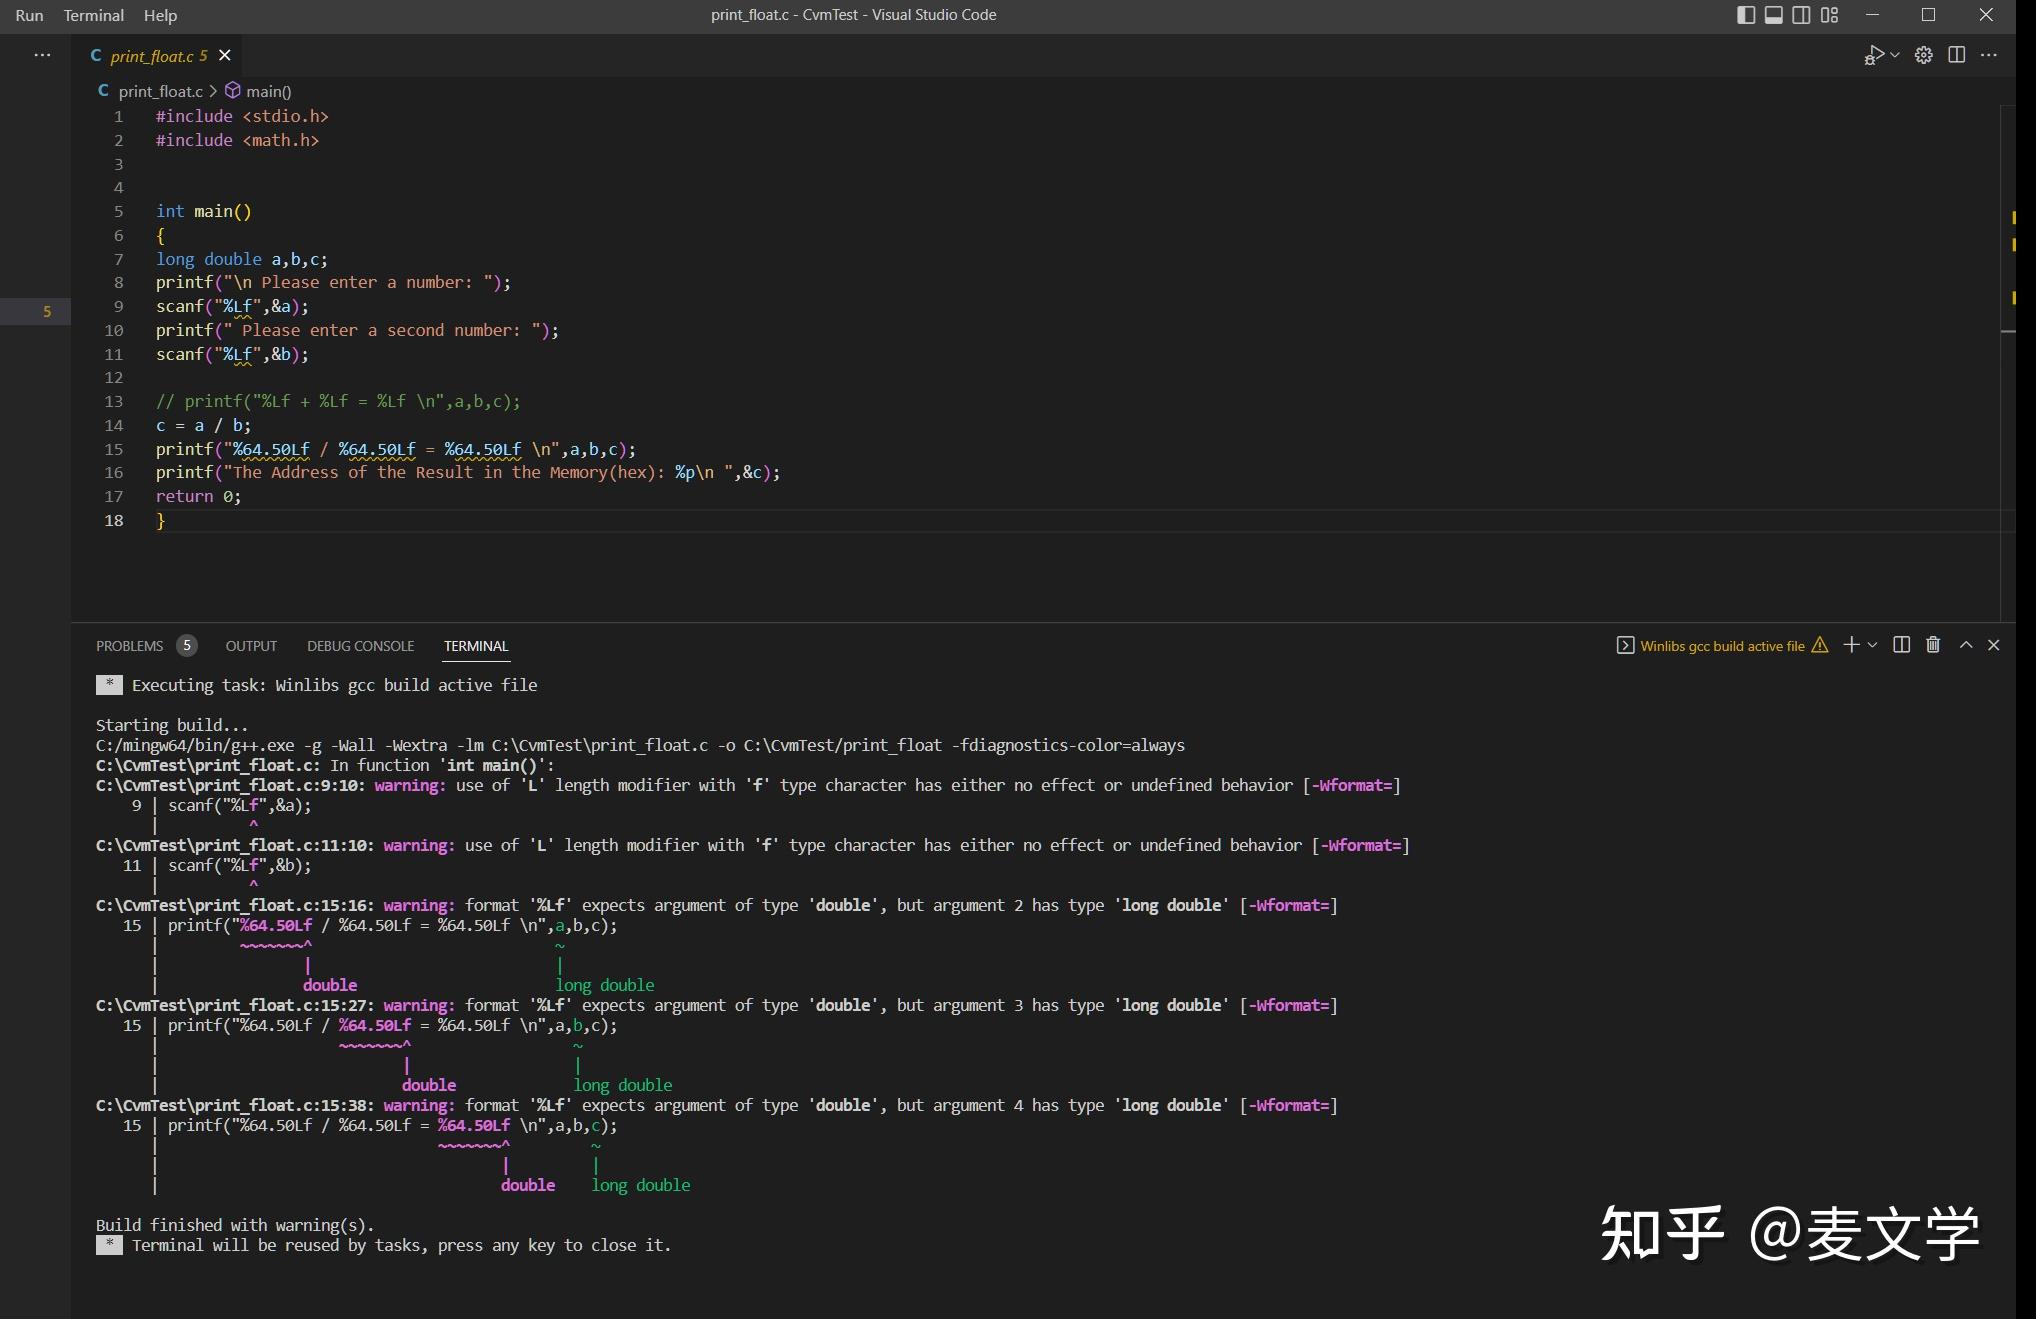Click the print_float.c:15:16 warning link

coord(232,905)
